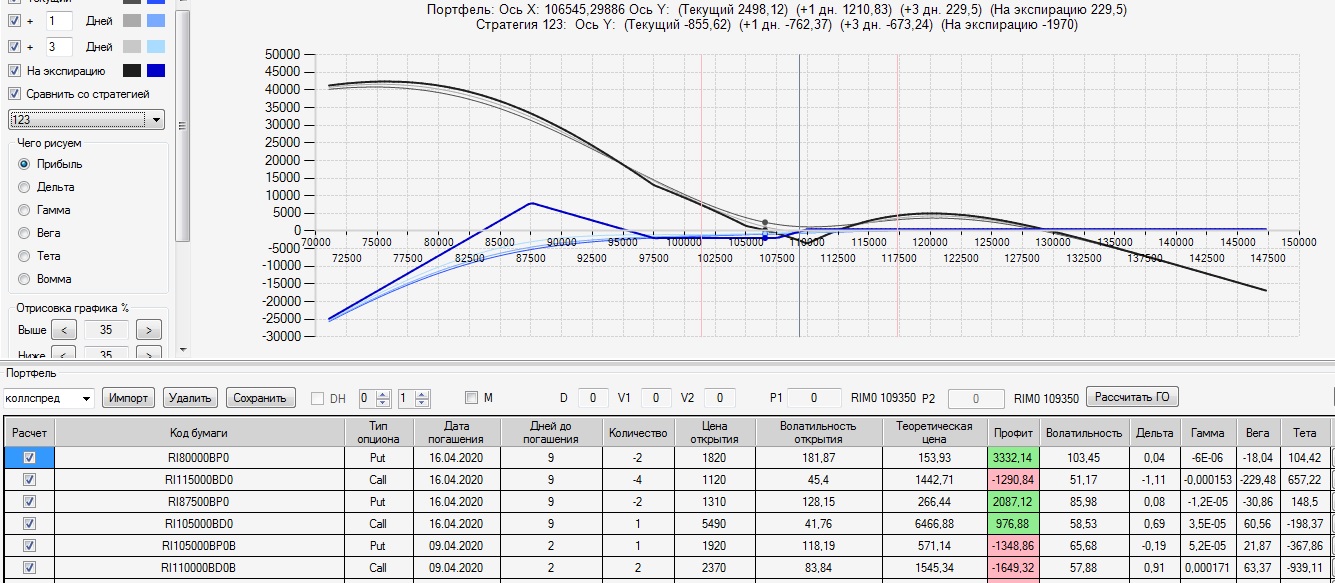Pick the blue color swatch for +1 Дней
This screenshot has width=1335, height=583.
155,20
